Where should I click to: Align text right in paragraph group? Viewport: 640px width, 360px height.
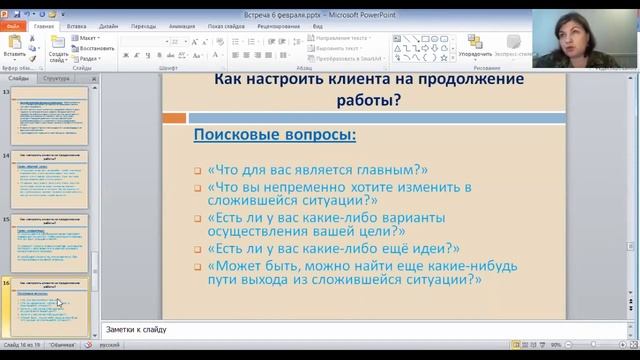click(257, 55)
